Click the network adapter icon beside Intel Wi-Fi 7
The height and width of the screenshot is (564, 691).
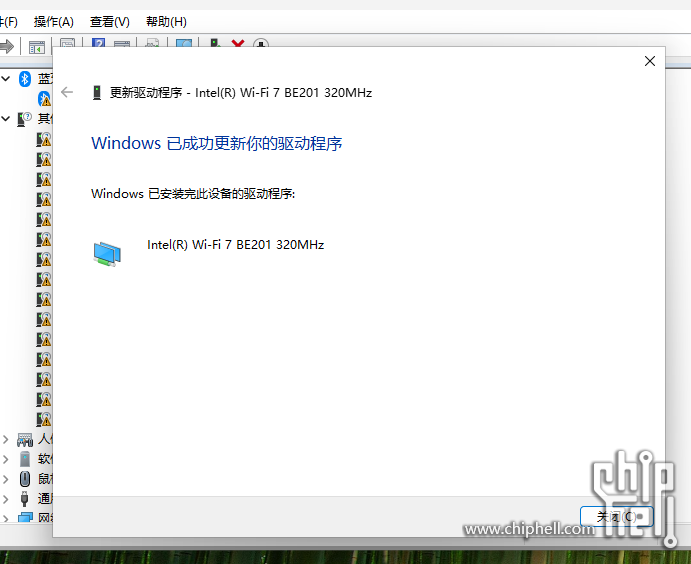107,253
